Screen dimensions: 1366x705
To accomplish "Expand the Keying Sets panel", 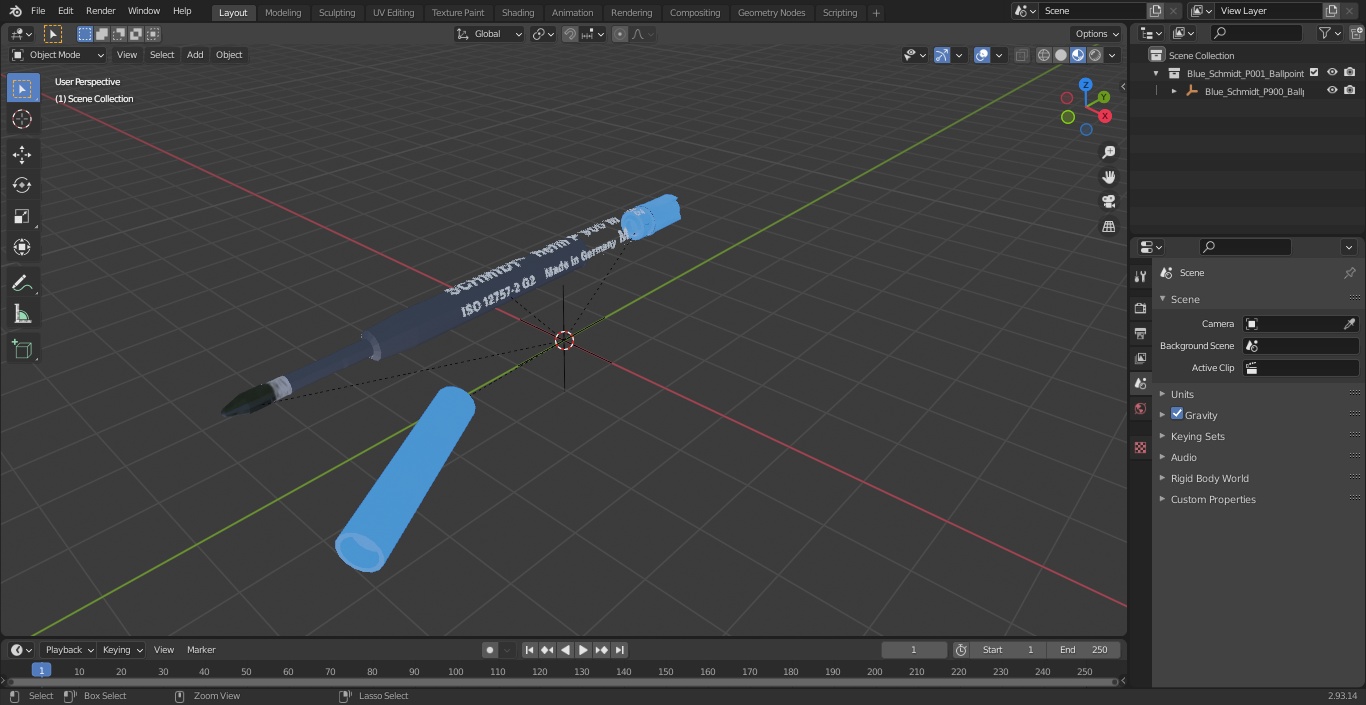I will [x=1197, y=436].
